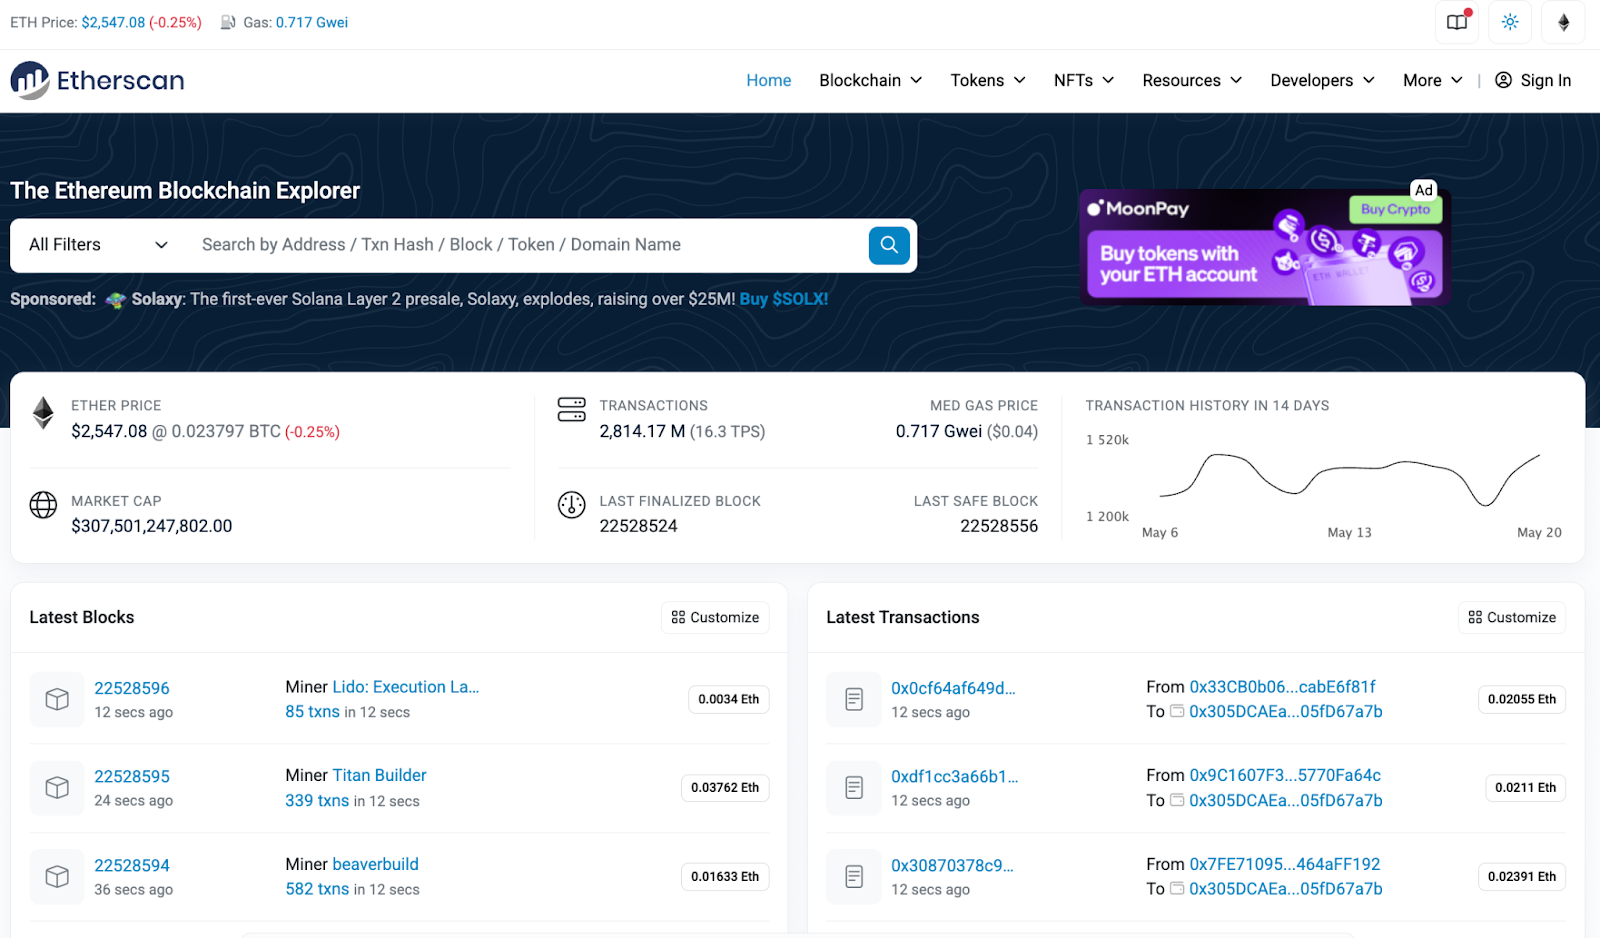The height and width of the screenshot is (938, 1600).
Task: Click From address 0x7FE71095...464aFF192
Action: (x=1285, y=864)
